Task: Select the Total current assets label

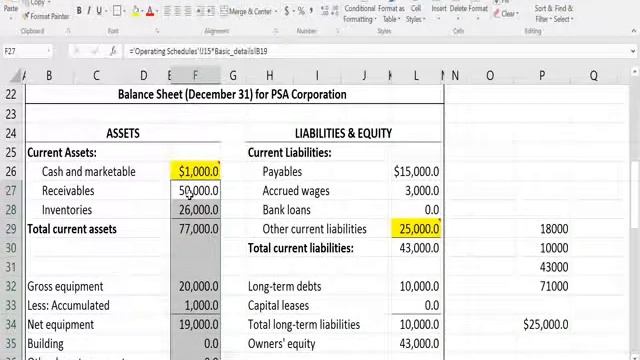Action: pos(72,229)
